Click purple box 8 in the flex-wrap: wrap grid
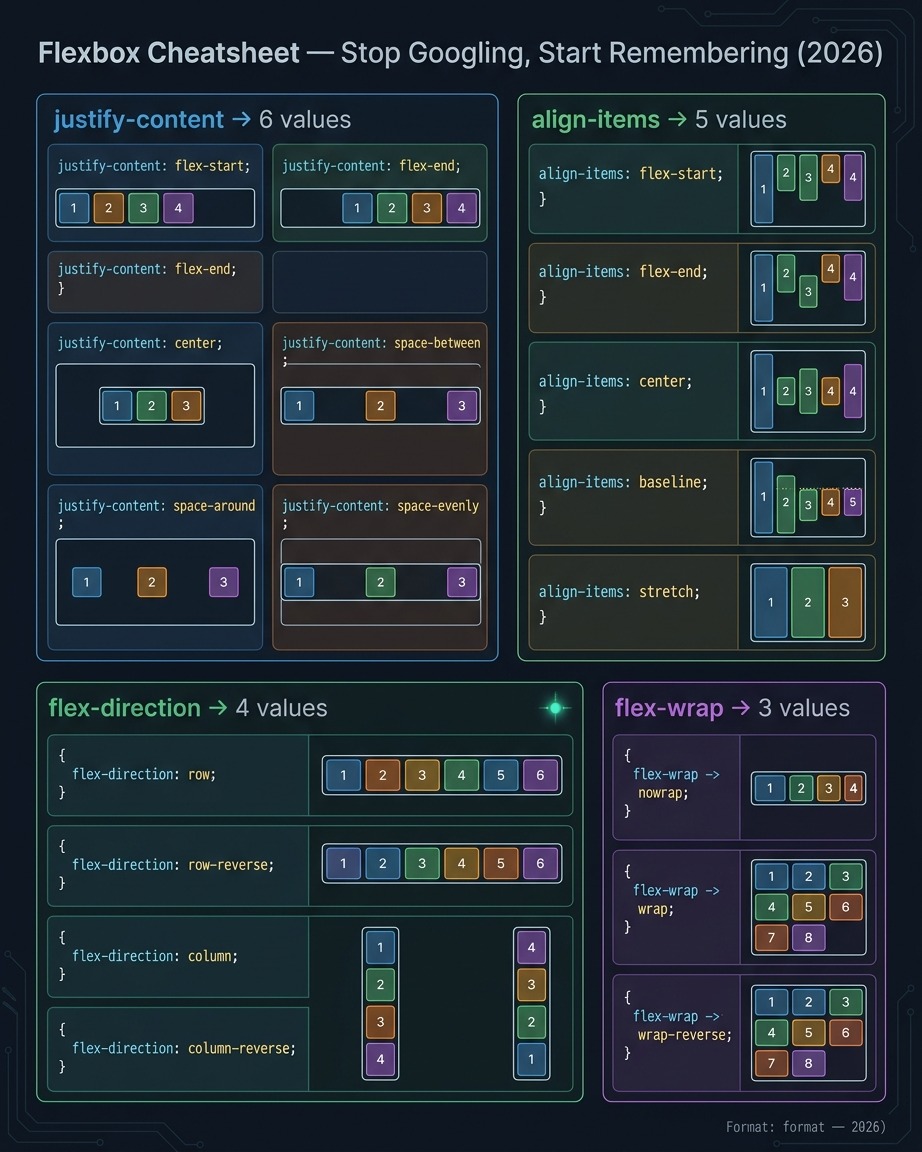Screen dimensions: 922x1152 coord(808,937)
